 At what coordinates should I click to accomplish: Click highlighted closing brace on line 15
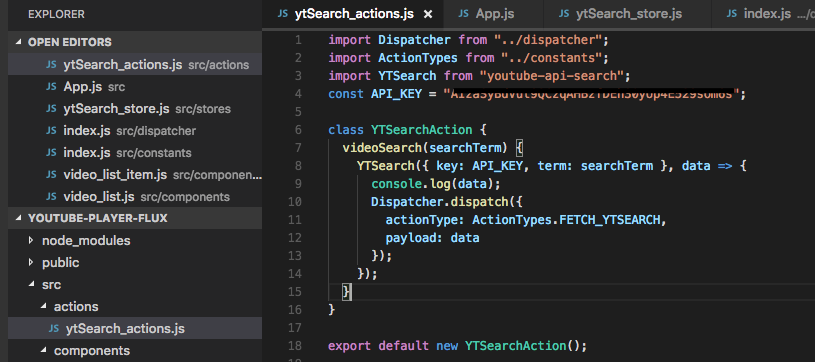coord(347,292)
